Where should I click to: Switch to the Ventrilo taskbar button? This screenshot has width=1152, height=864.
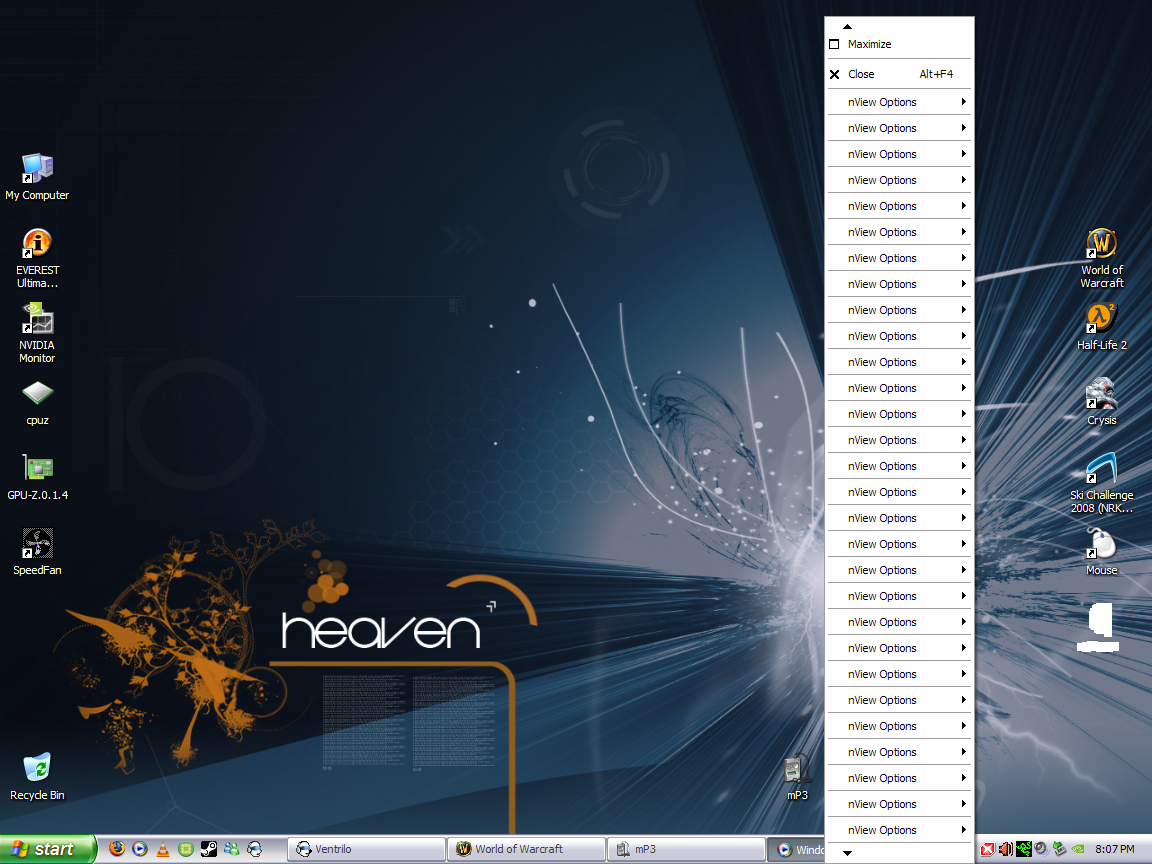point(366,849)
